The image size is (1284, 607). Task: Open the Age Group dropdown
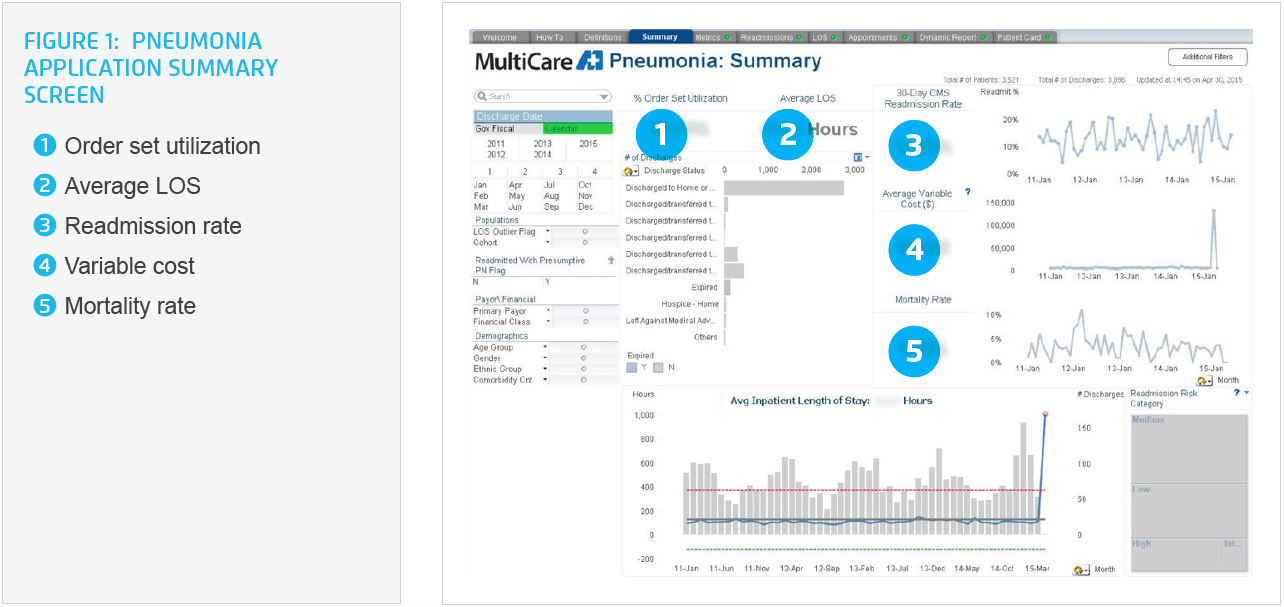click(545, 347)
